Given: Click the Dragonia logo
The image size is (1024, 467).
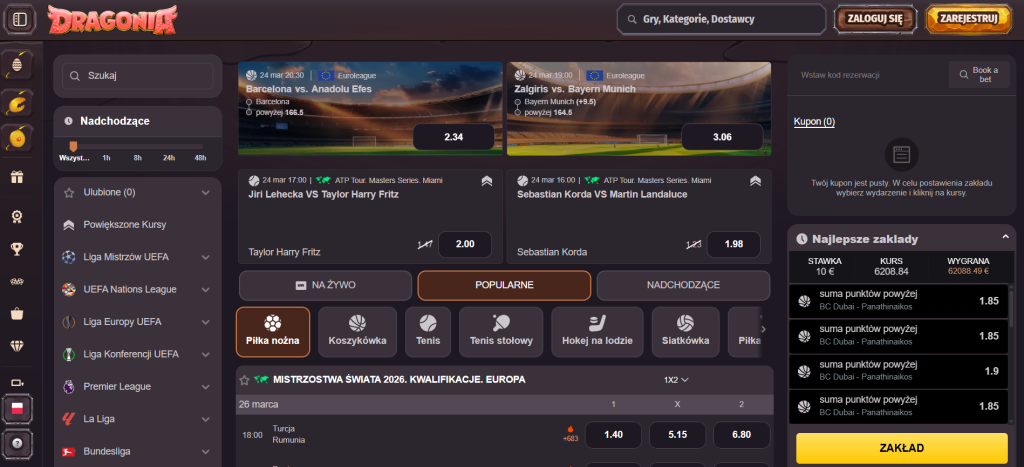Looking at the screenshot, I should click(x=112, y=20).
